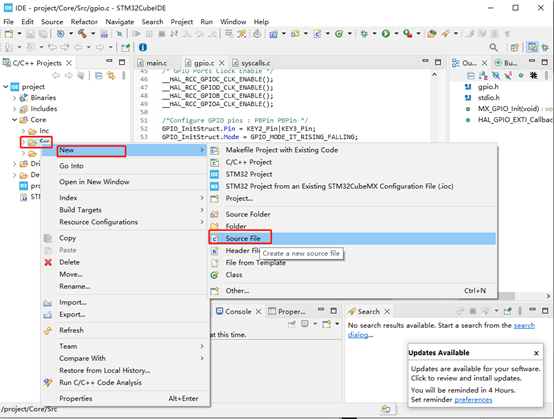The width and height of the screenshot is (554, 419).
Task: Click the Collapse All icon in Projects panel
Action: (99, 75)
